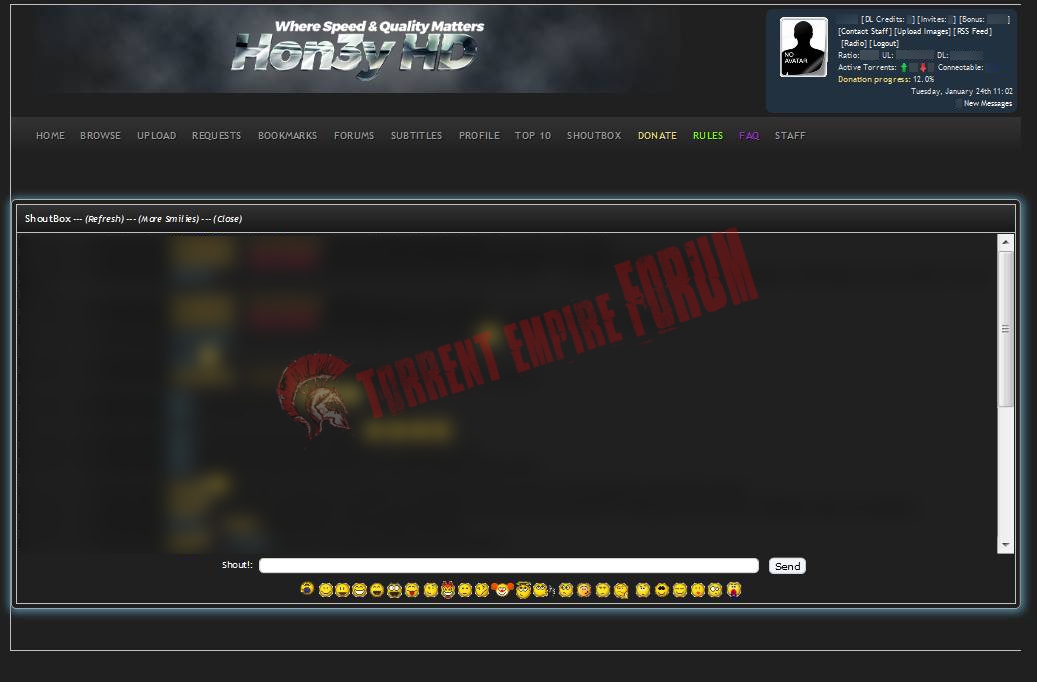Viewport: 1037px width, 682px height.
Task: Insert the tongue-out smiley
Action: click(412, 589)
